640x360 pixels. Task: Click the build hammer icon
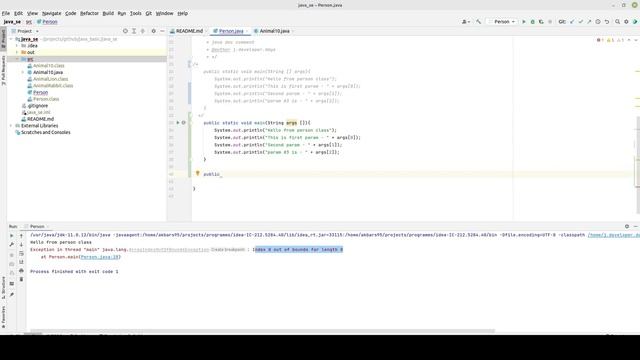478,22
